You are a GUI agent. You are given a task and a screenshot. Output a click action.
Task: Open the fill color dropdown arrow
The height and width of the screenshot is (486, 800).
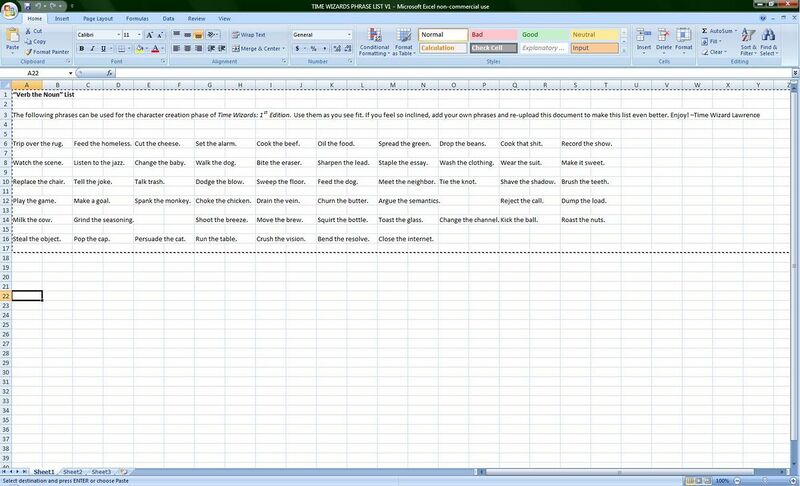(x=147, y=48)
